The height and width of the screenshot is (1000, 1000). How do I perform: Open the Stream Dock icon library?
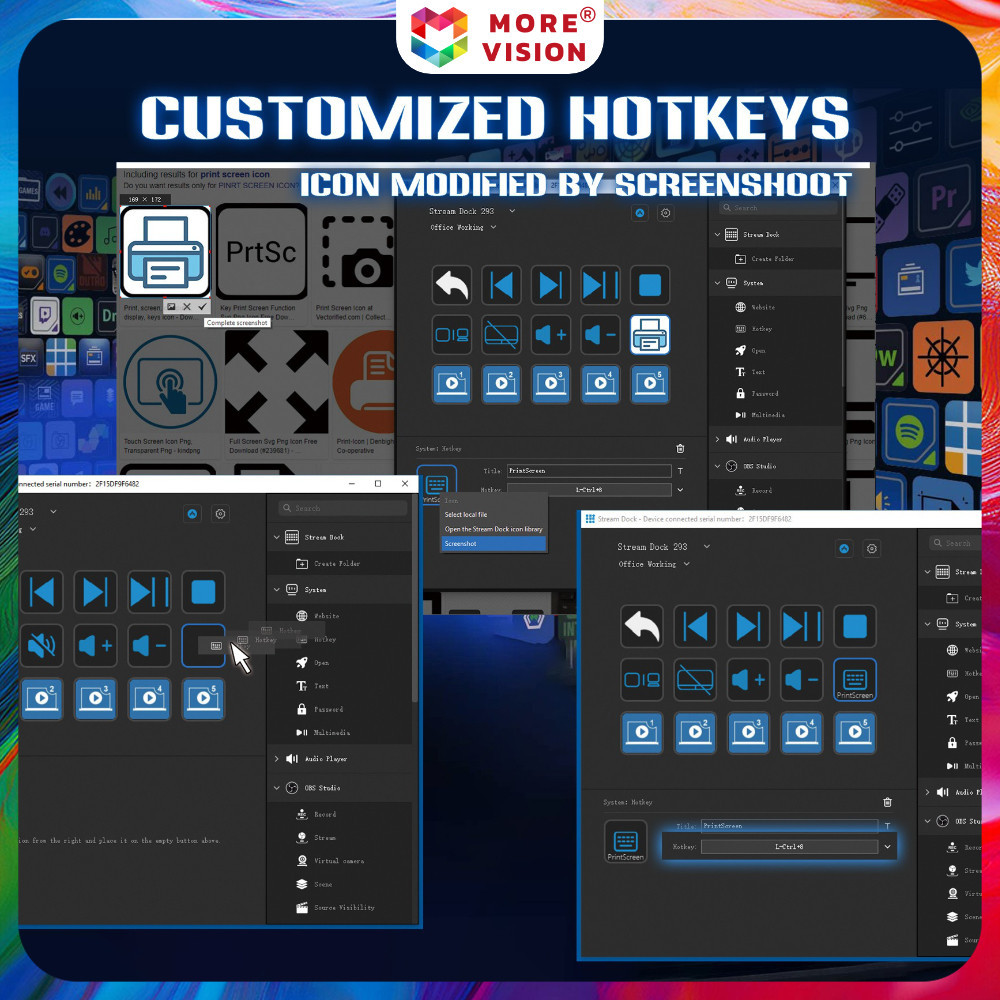(493, 529)
